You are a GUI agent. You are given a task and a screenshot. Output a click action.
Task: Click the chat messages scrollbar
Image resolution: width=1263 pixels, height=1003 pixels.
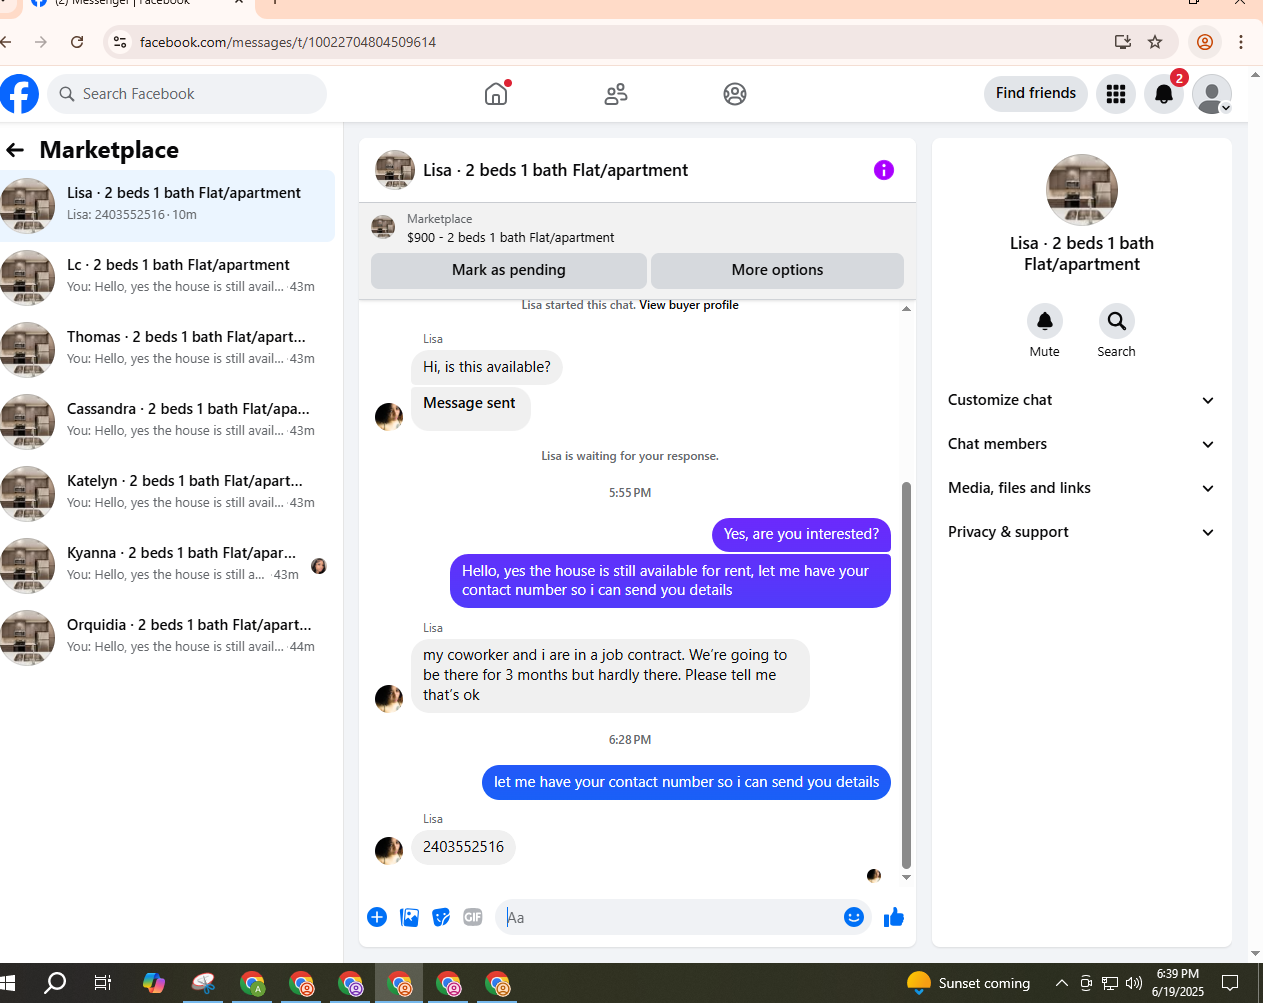906,675
